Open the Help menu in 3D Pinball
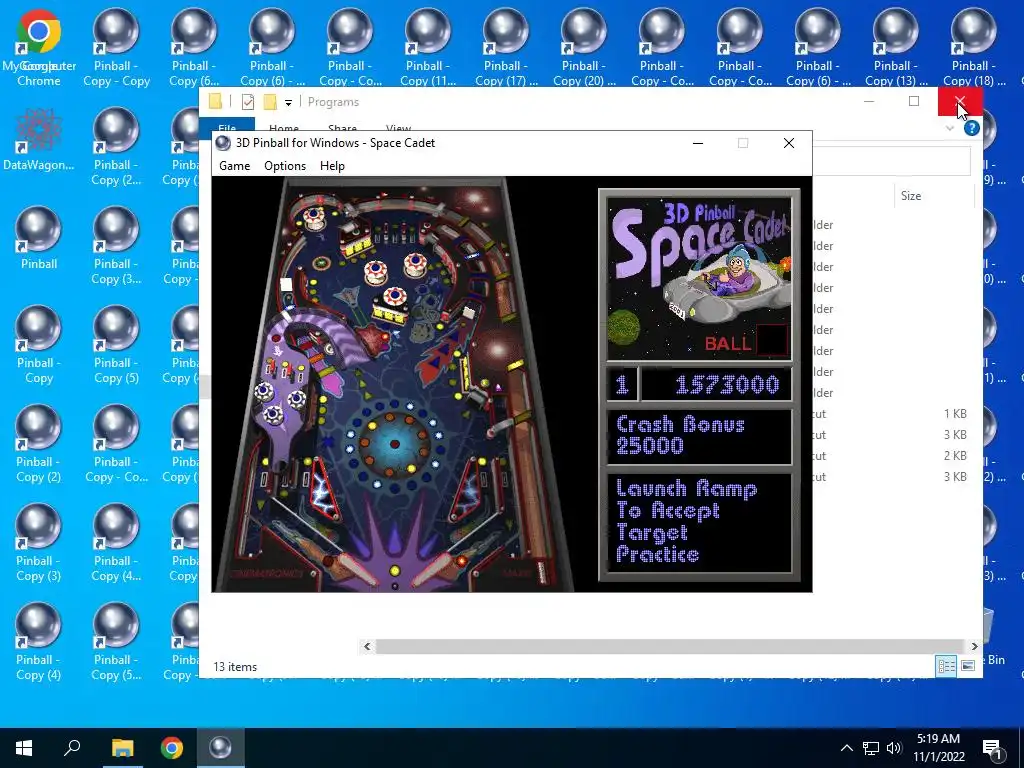 [x=332, y=166]
